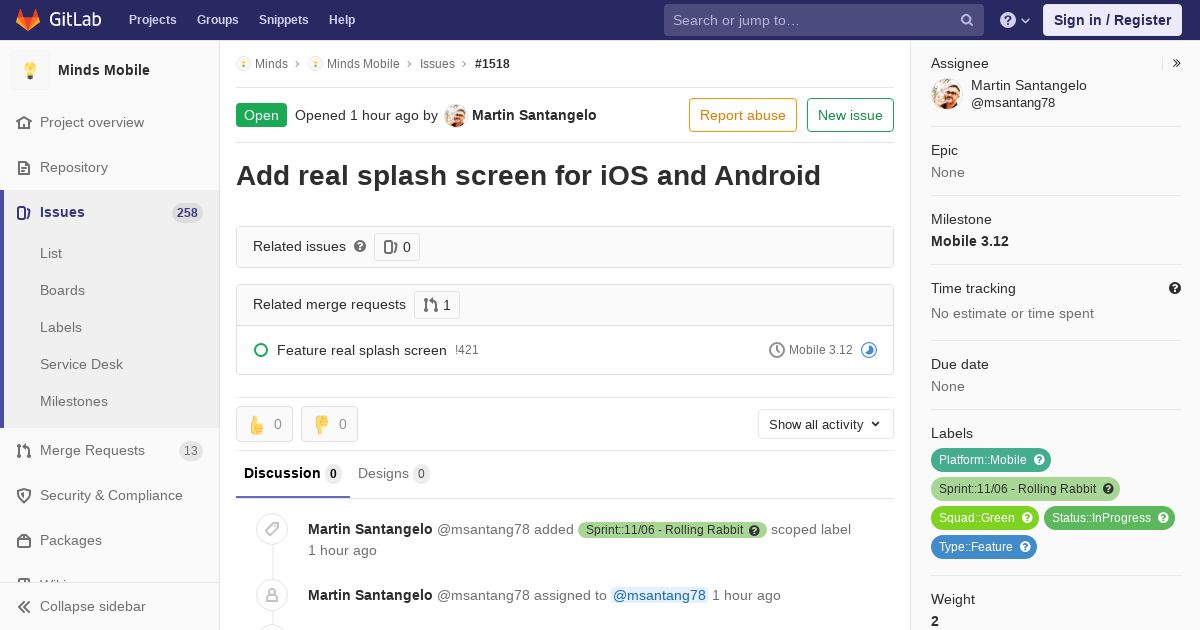Click the Issues breadcrumb link
Screen dimensions: 1200x630
[437, 64]
